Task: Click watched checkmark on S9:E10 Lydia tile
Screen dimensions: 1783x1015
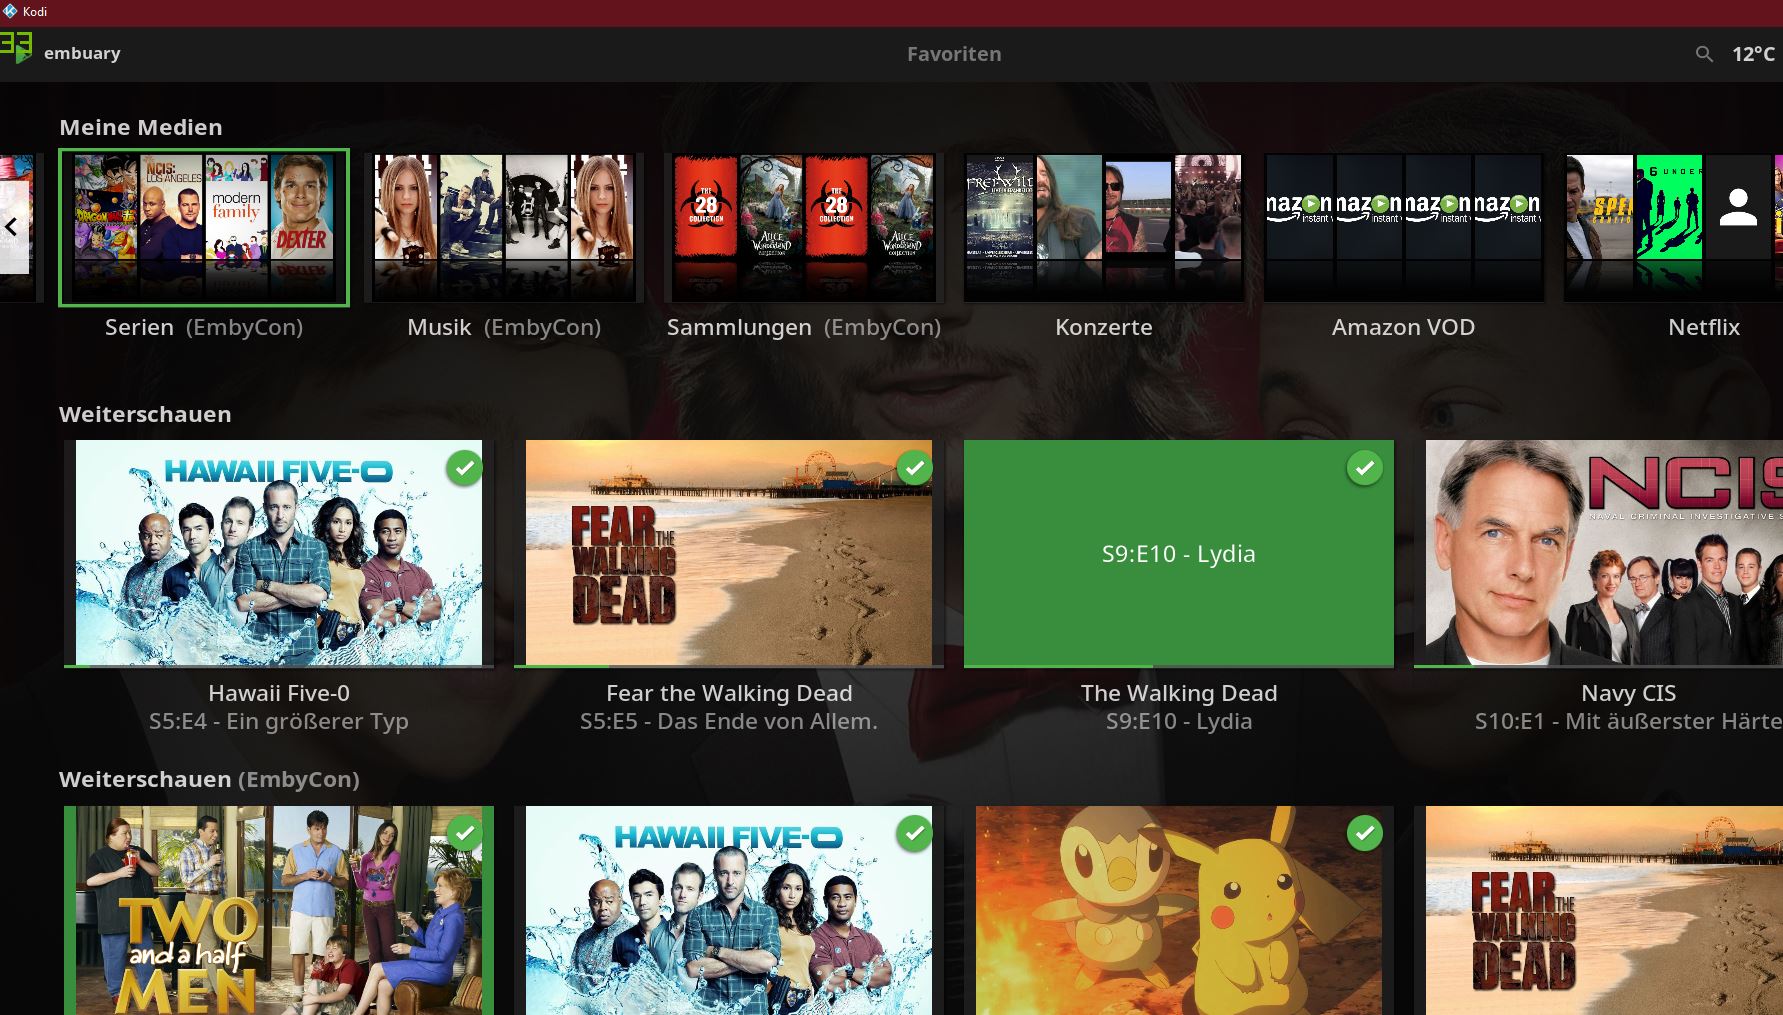Action: click(1364, 467)
